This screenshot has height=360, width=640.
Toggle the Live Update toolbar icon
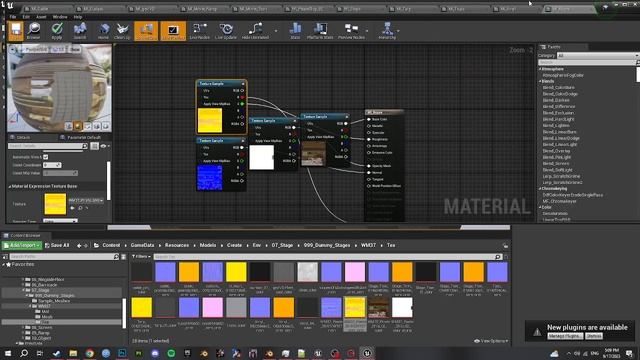[x=226, y=31]
